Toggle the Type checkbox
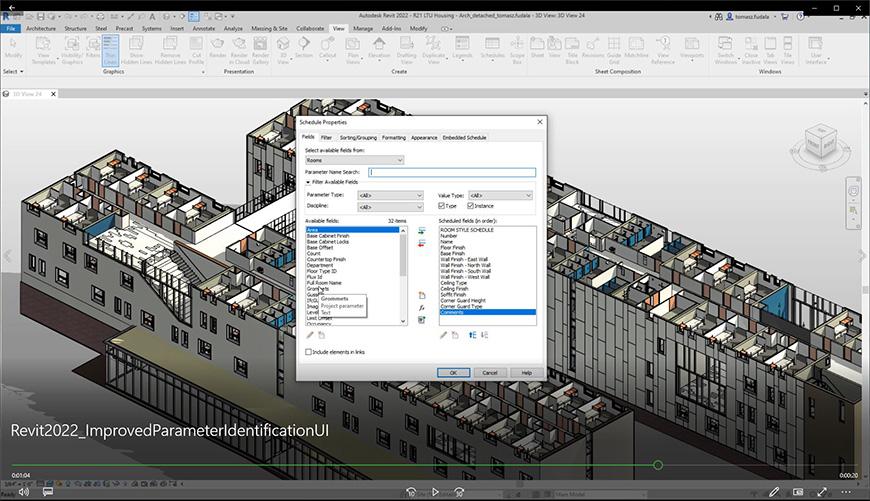 click(442, 206)
